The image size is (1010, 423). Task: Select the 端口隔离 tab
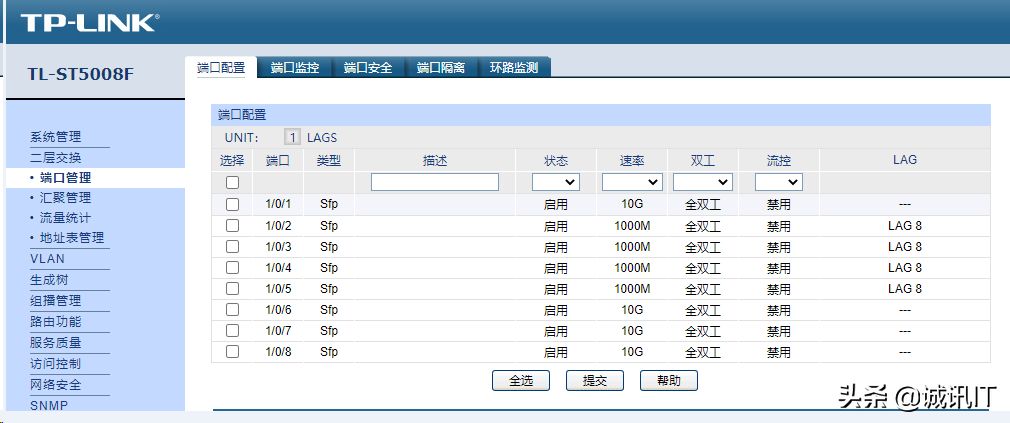441,68
